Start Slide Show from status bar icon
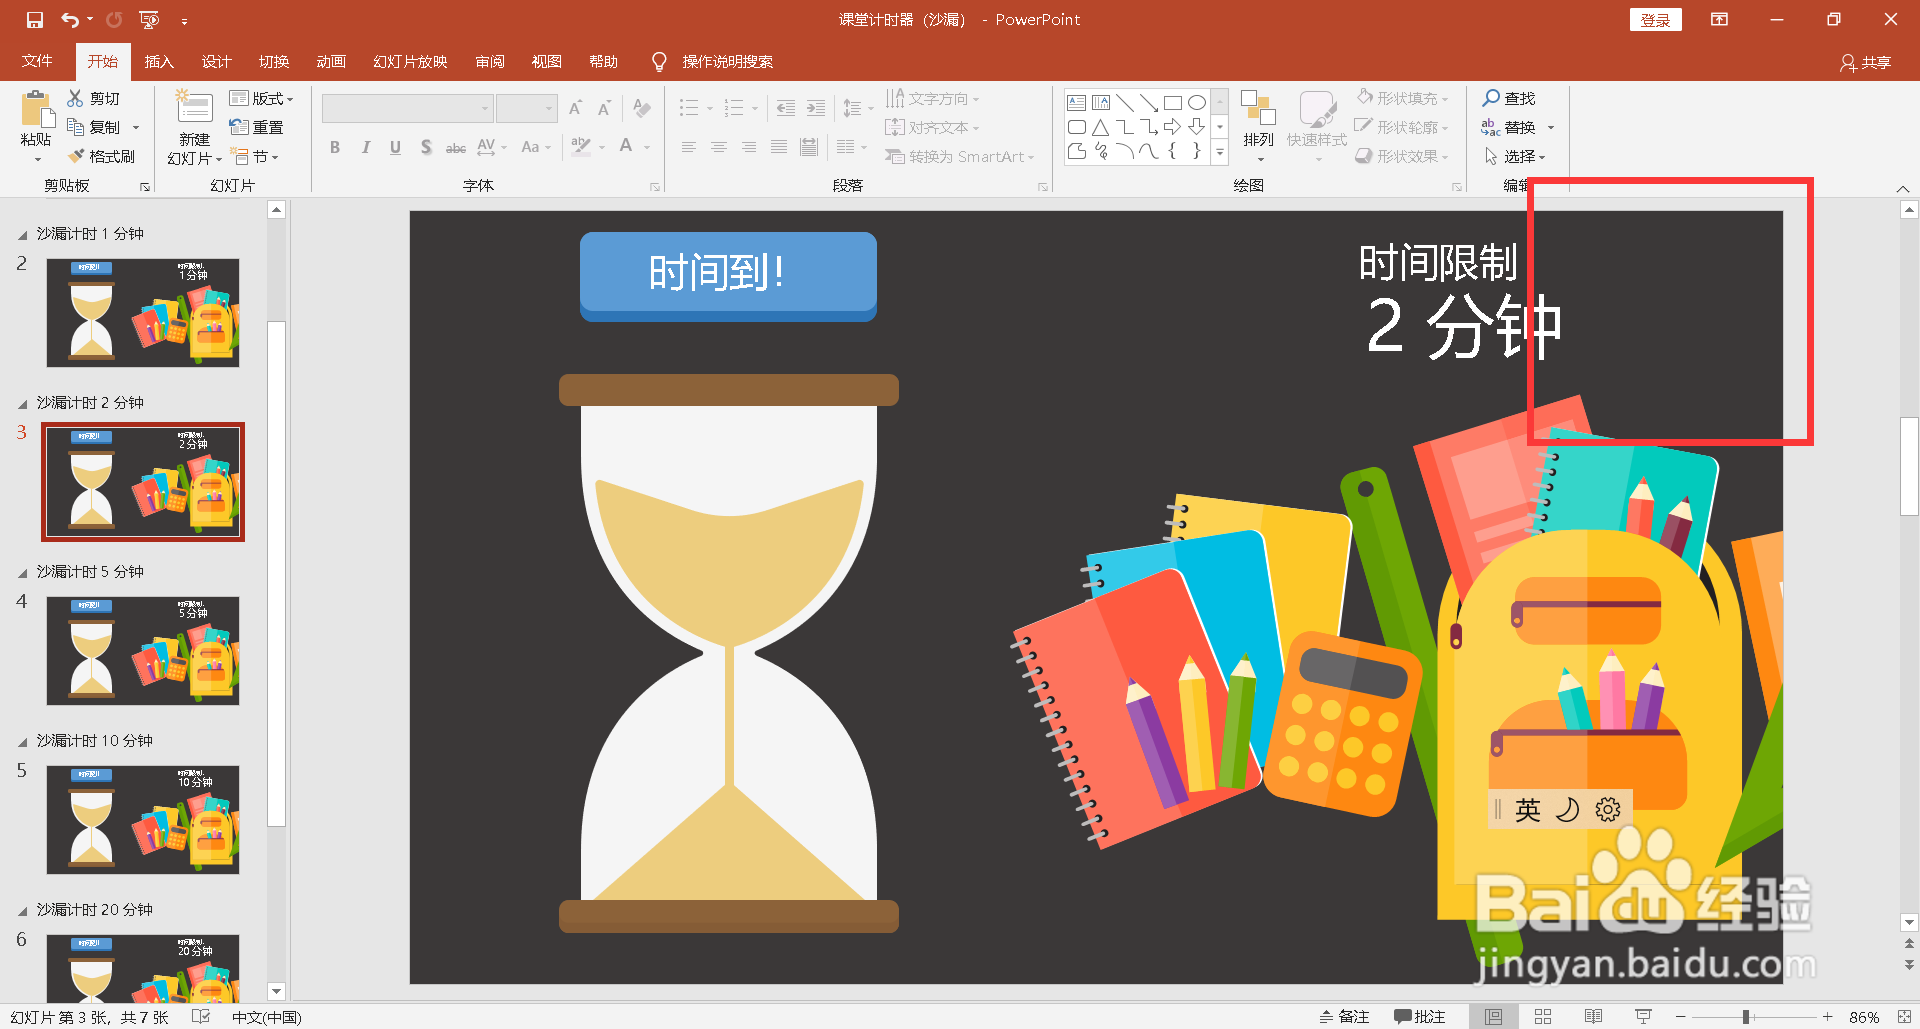The width and height of the screenshot is (1920, 1029). click(1643, 1017)
